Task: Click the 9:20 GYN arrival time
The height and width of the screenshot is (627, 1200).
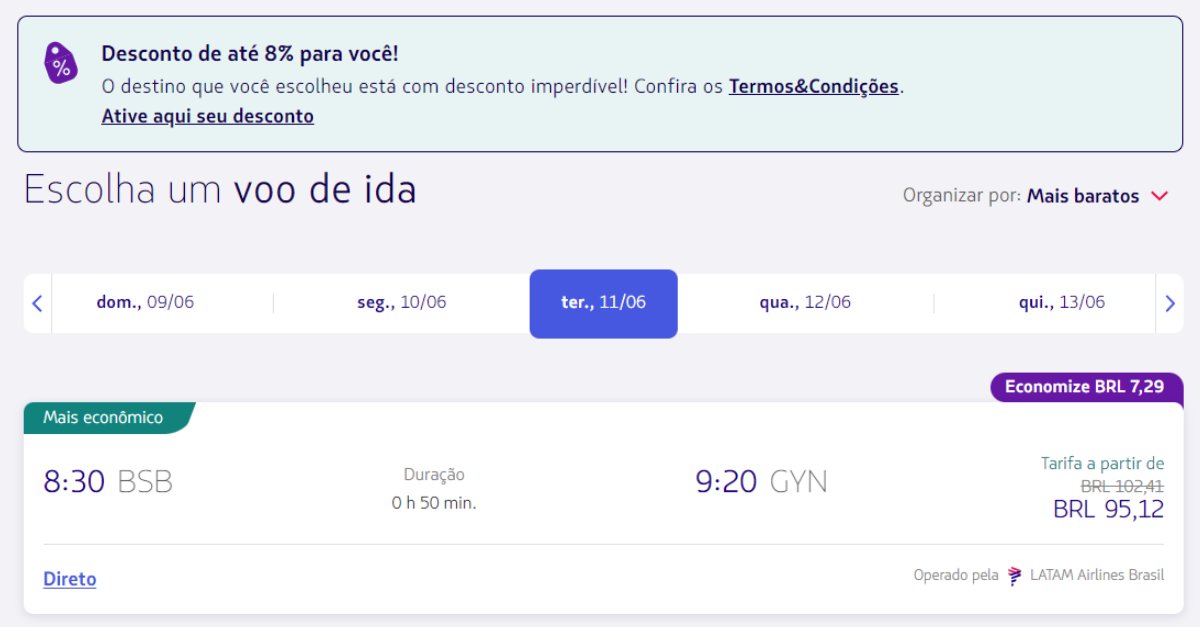Action: [x=762, y=482]
